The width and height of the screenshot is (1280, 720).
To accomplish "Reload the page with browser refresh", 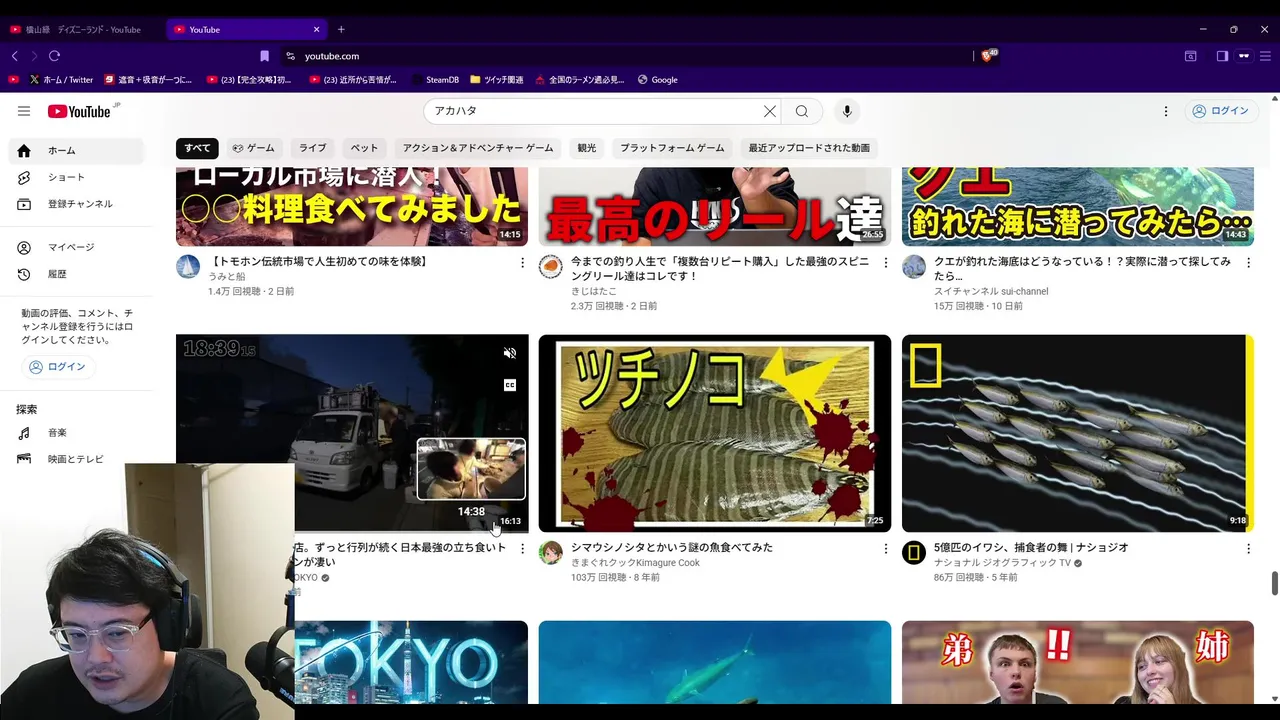I will [x=54, y=56].
